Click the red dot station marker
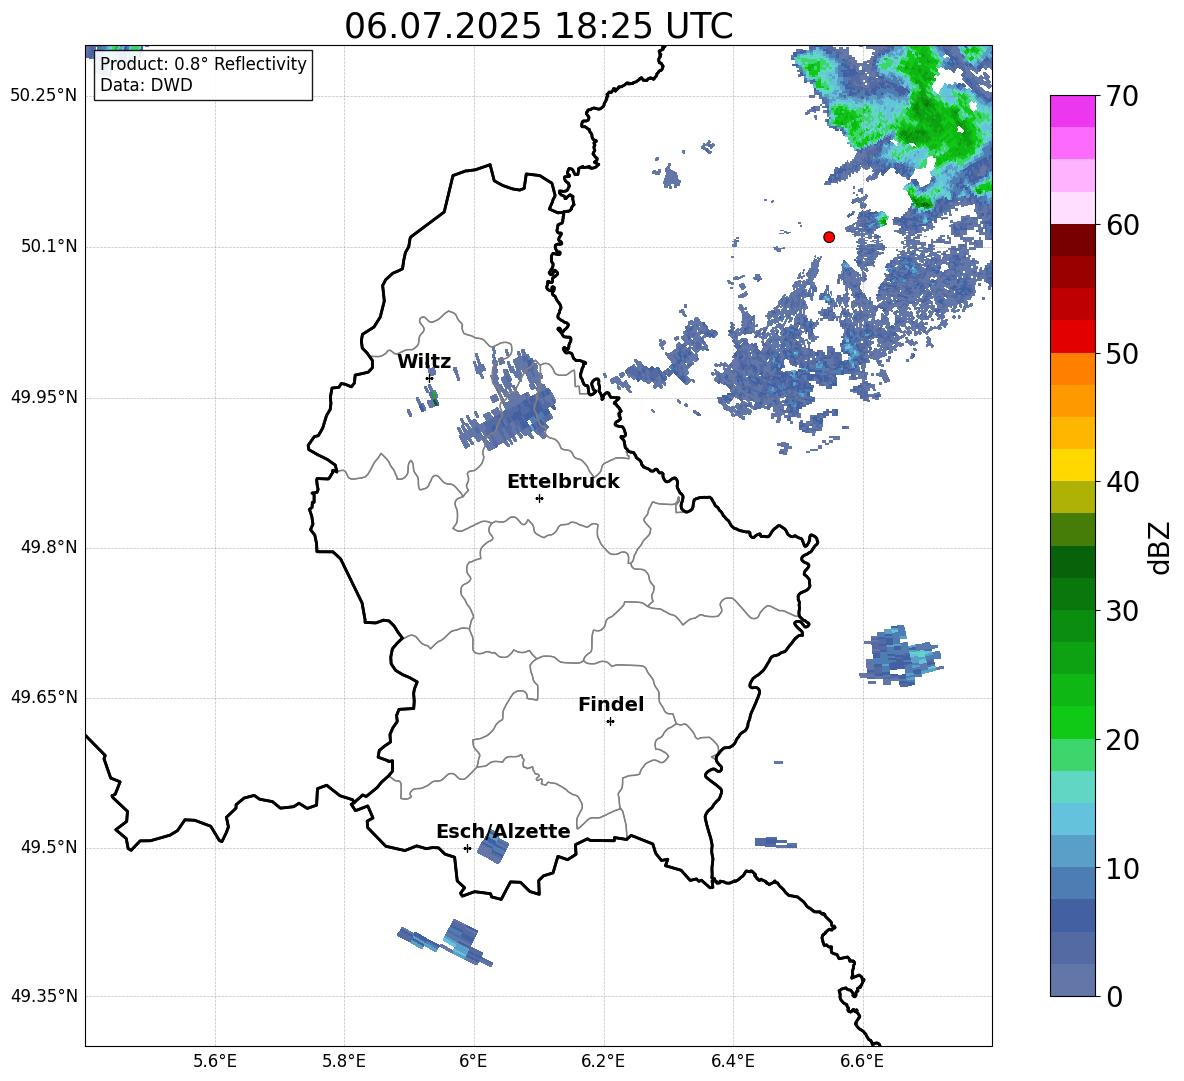This screenshot has height=1081, width=1184. [x=829, y=237]
